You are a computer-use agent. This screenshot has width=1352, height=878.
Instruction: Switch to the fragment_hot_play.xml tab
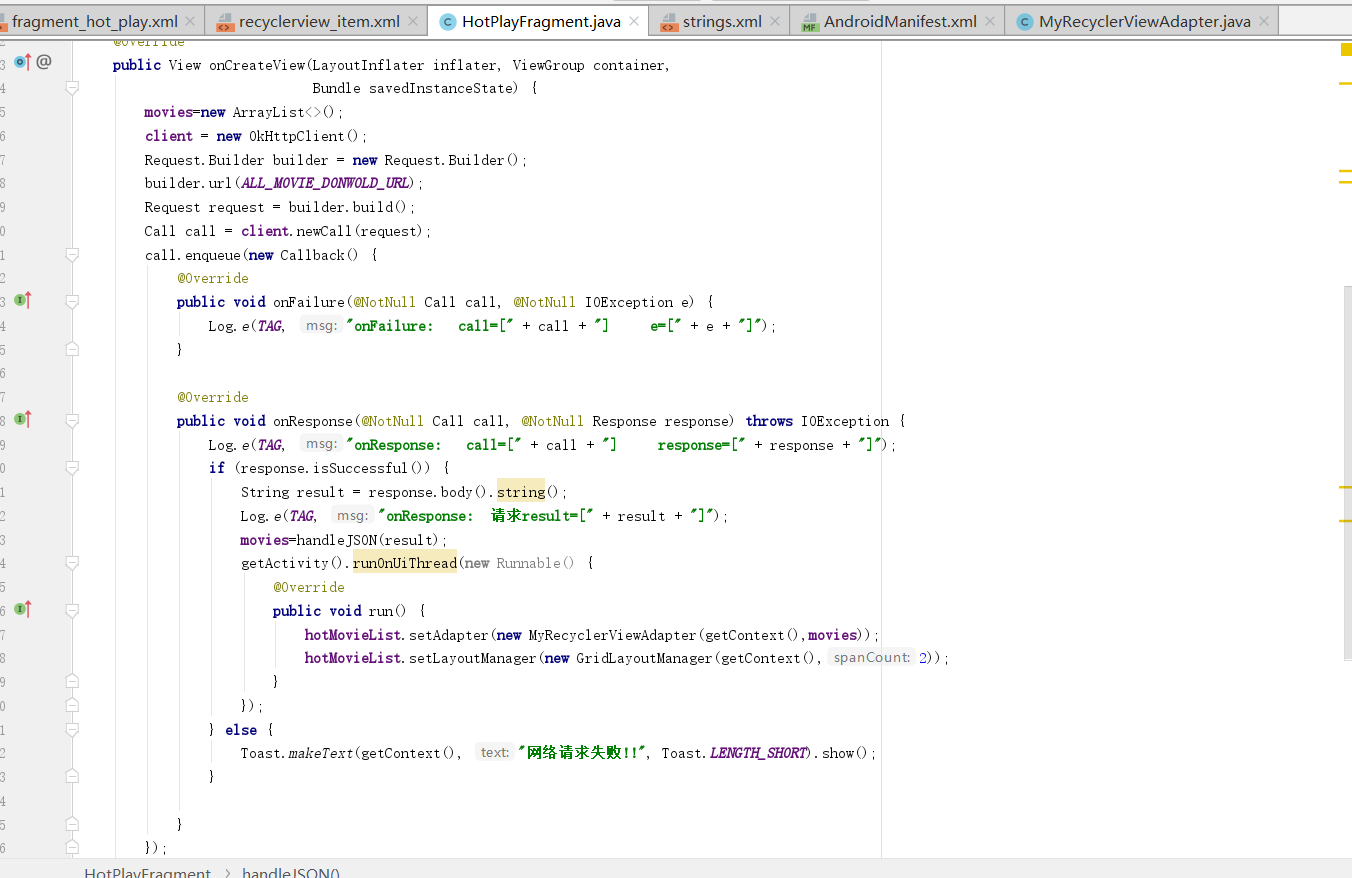tap(95, 21)
